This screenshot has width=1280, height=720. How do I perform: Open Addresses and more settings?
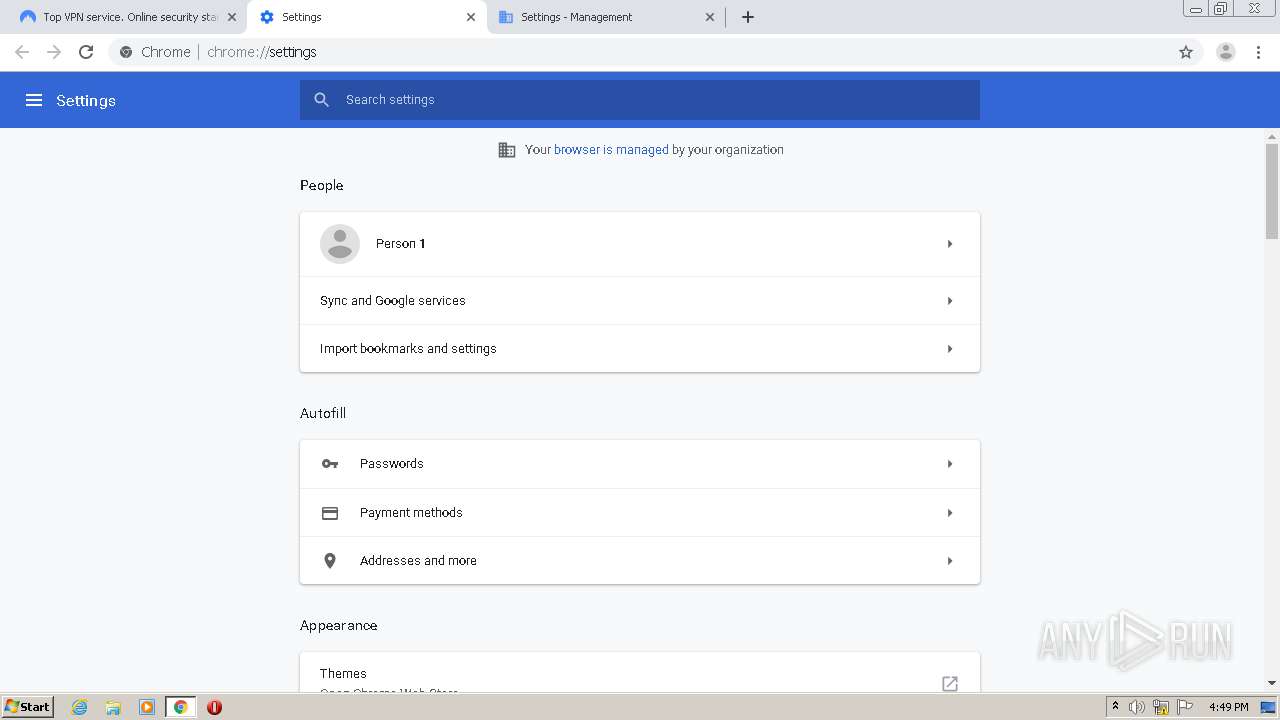(640, 561)
